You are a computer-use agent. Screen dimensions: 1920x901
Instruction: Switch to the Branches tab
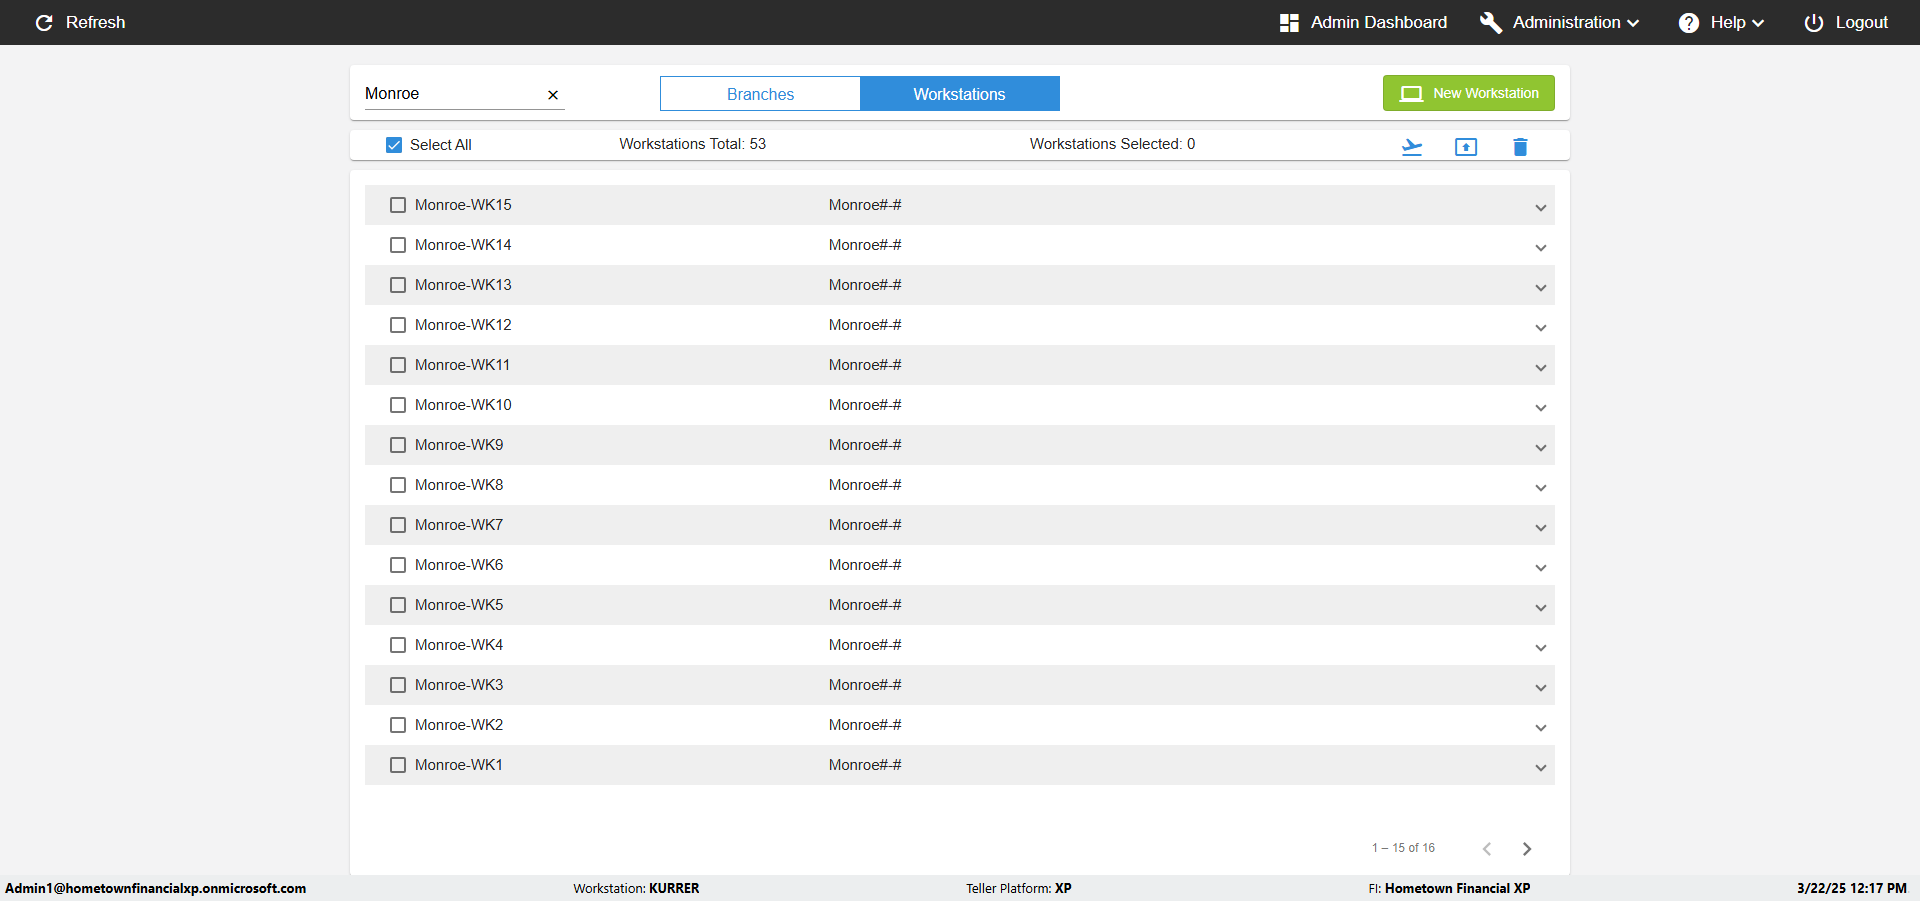click(x=760, y=94)
